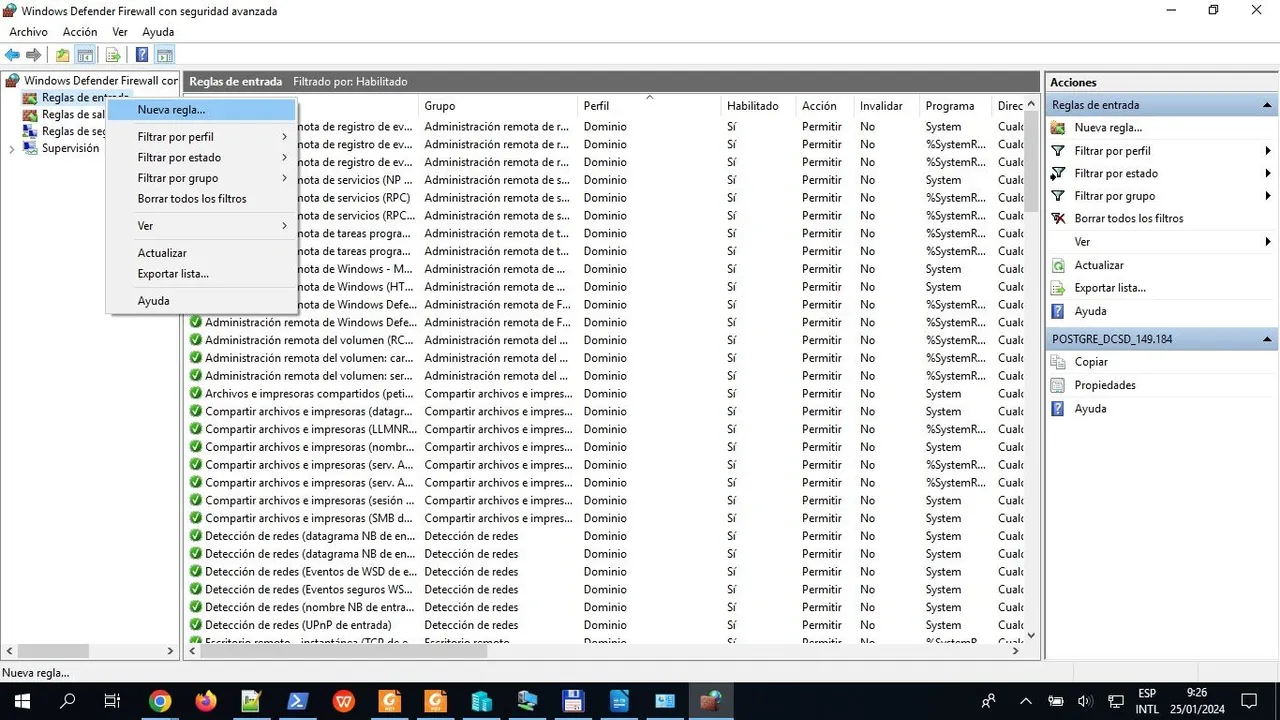Select Reglas de seguridad de conexión tree node
The width and height of the screenshot is (1280, 720).
pos(73,131)
